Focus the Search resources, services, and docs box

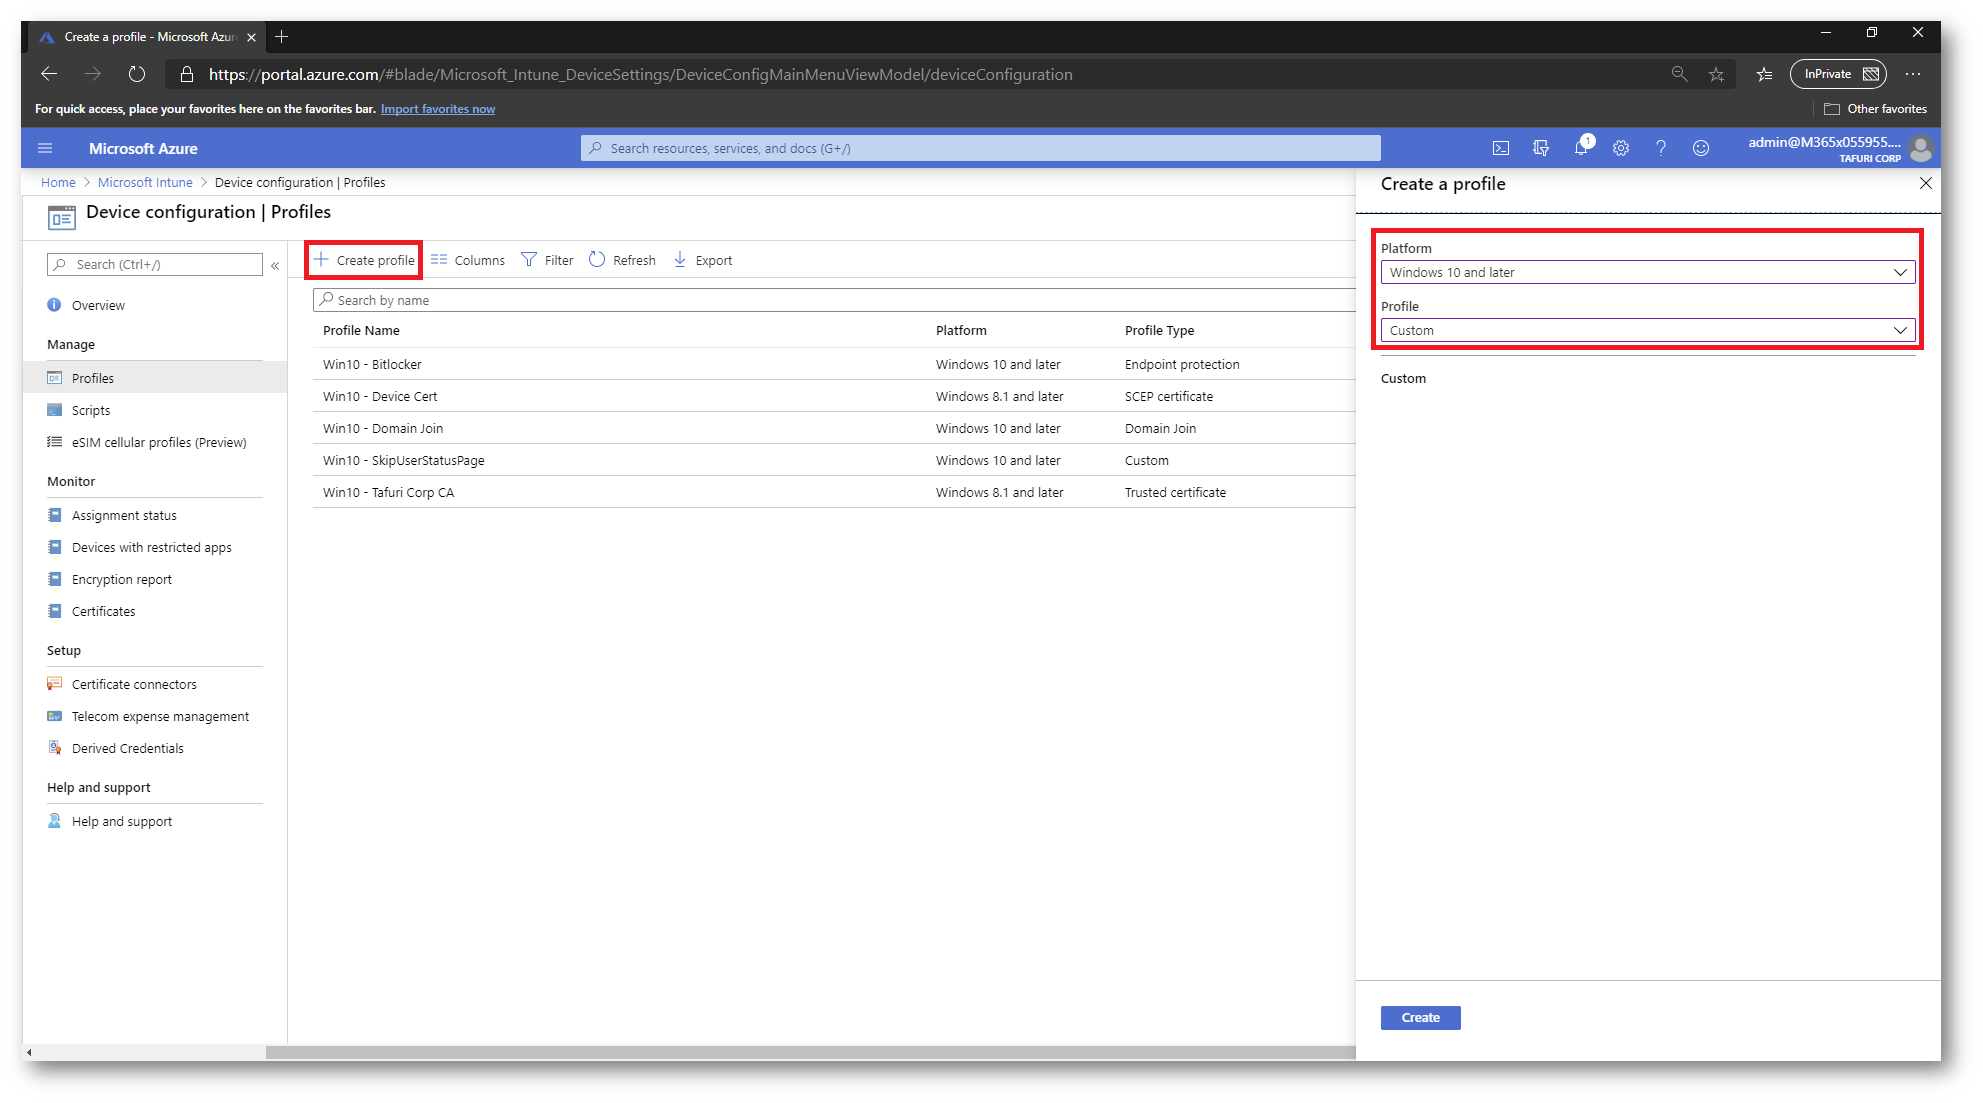(x=980, y=148)
